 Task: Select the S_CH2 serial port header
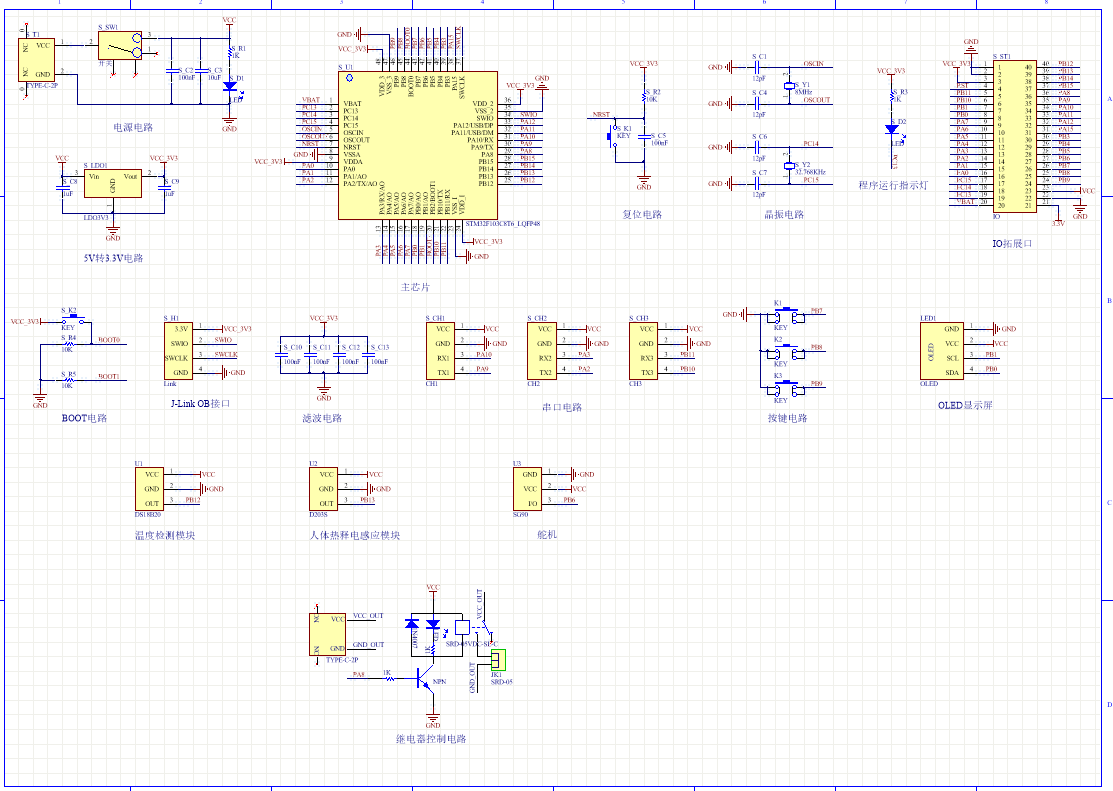tap(541, 351)
